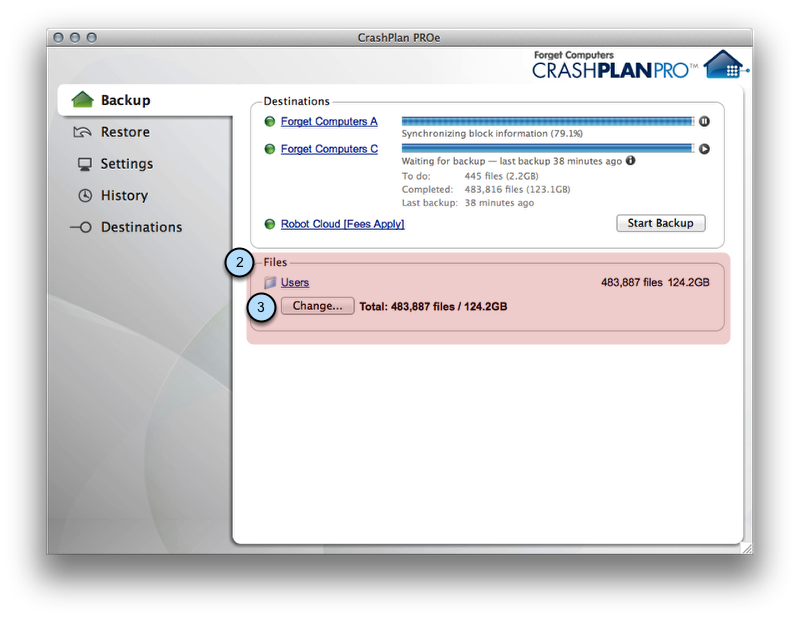800x620 pixels.
Task: Click green status dot for Robot Cloud
Action: coord(269,224)
